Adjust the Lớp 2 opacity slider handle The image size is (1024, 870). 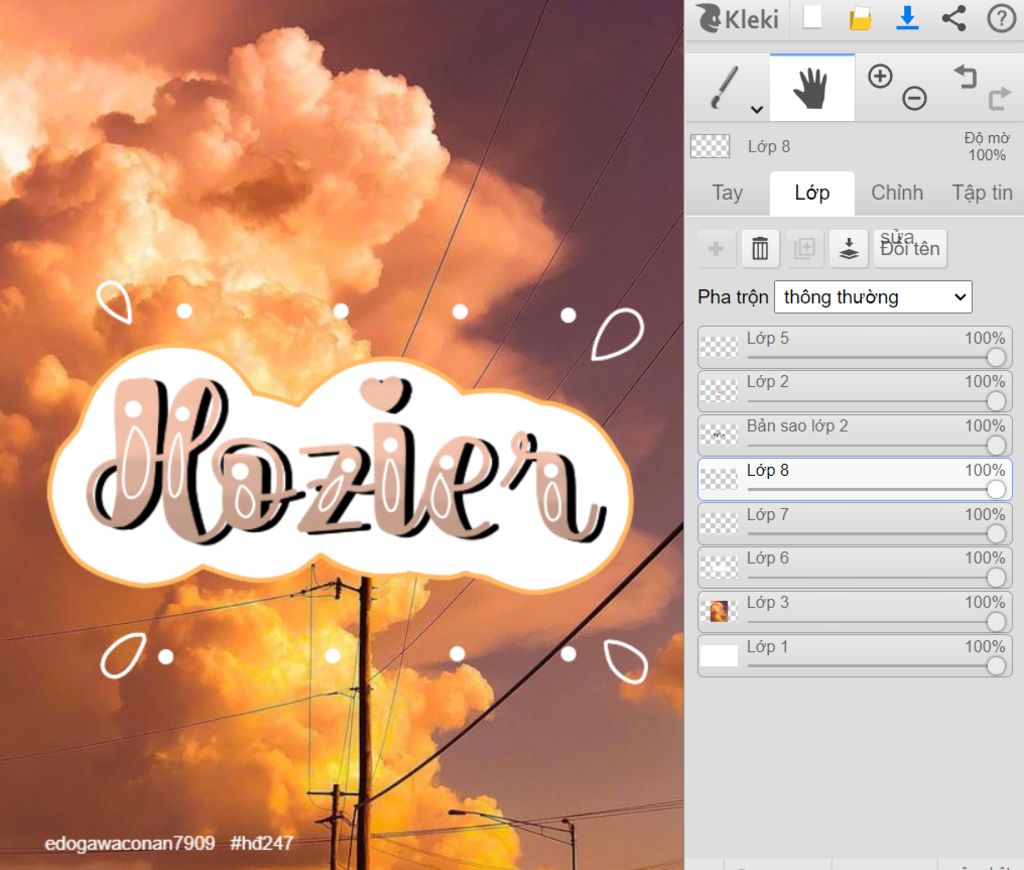point(996,401)
